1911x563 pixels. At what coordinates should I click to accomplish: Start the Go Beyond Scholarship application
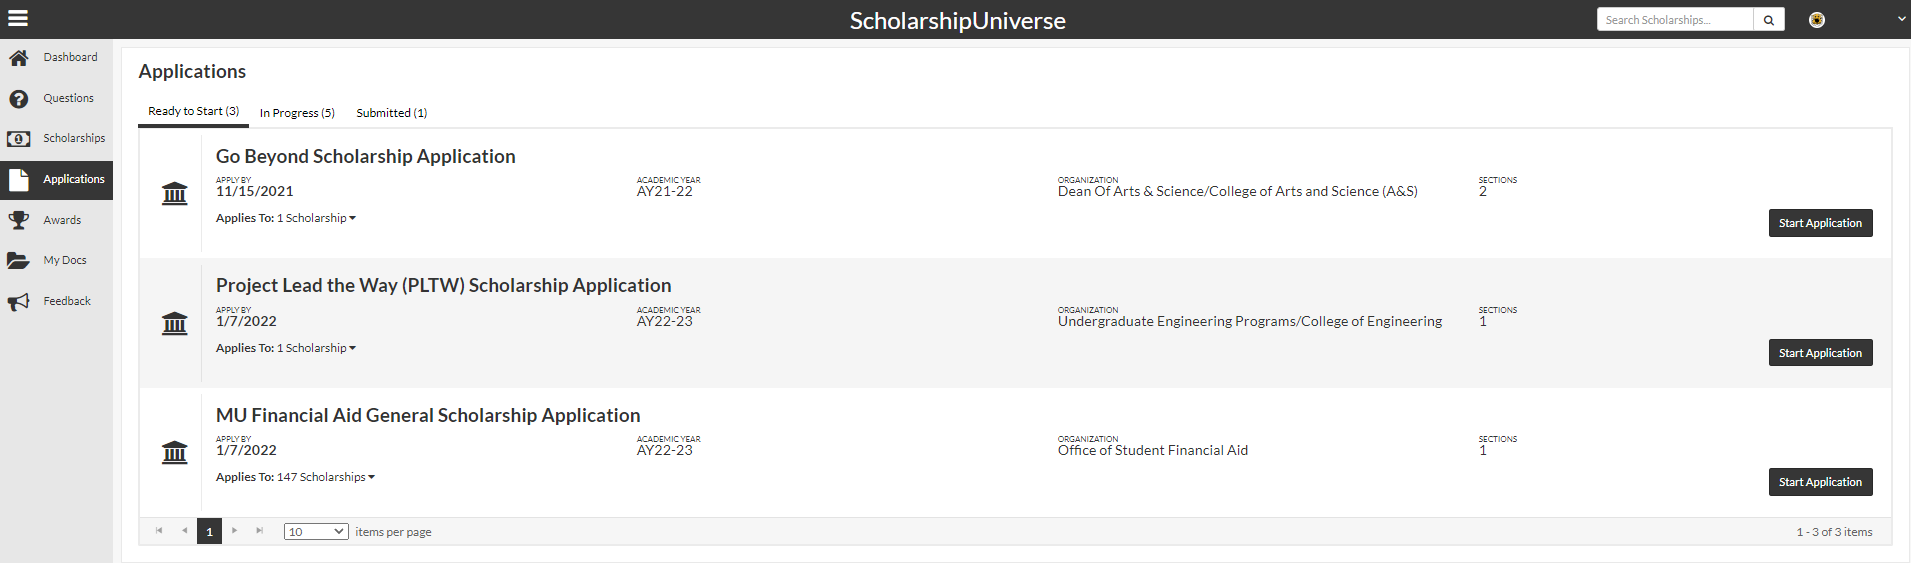[x=1820, y=223]
